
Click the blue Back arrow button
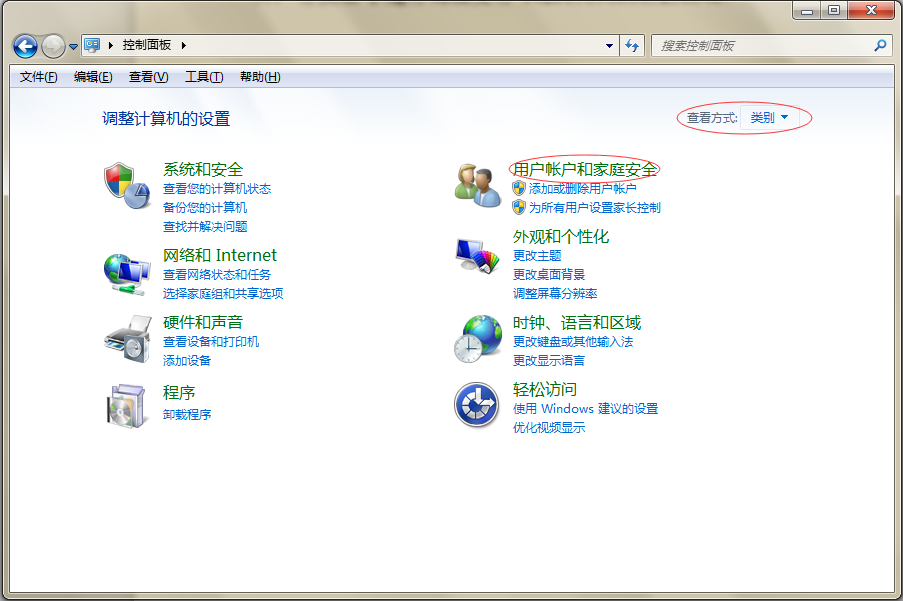click(x=25, y=46)
